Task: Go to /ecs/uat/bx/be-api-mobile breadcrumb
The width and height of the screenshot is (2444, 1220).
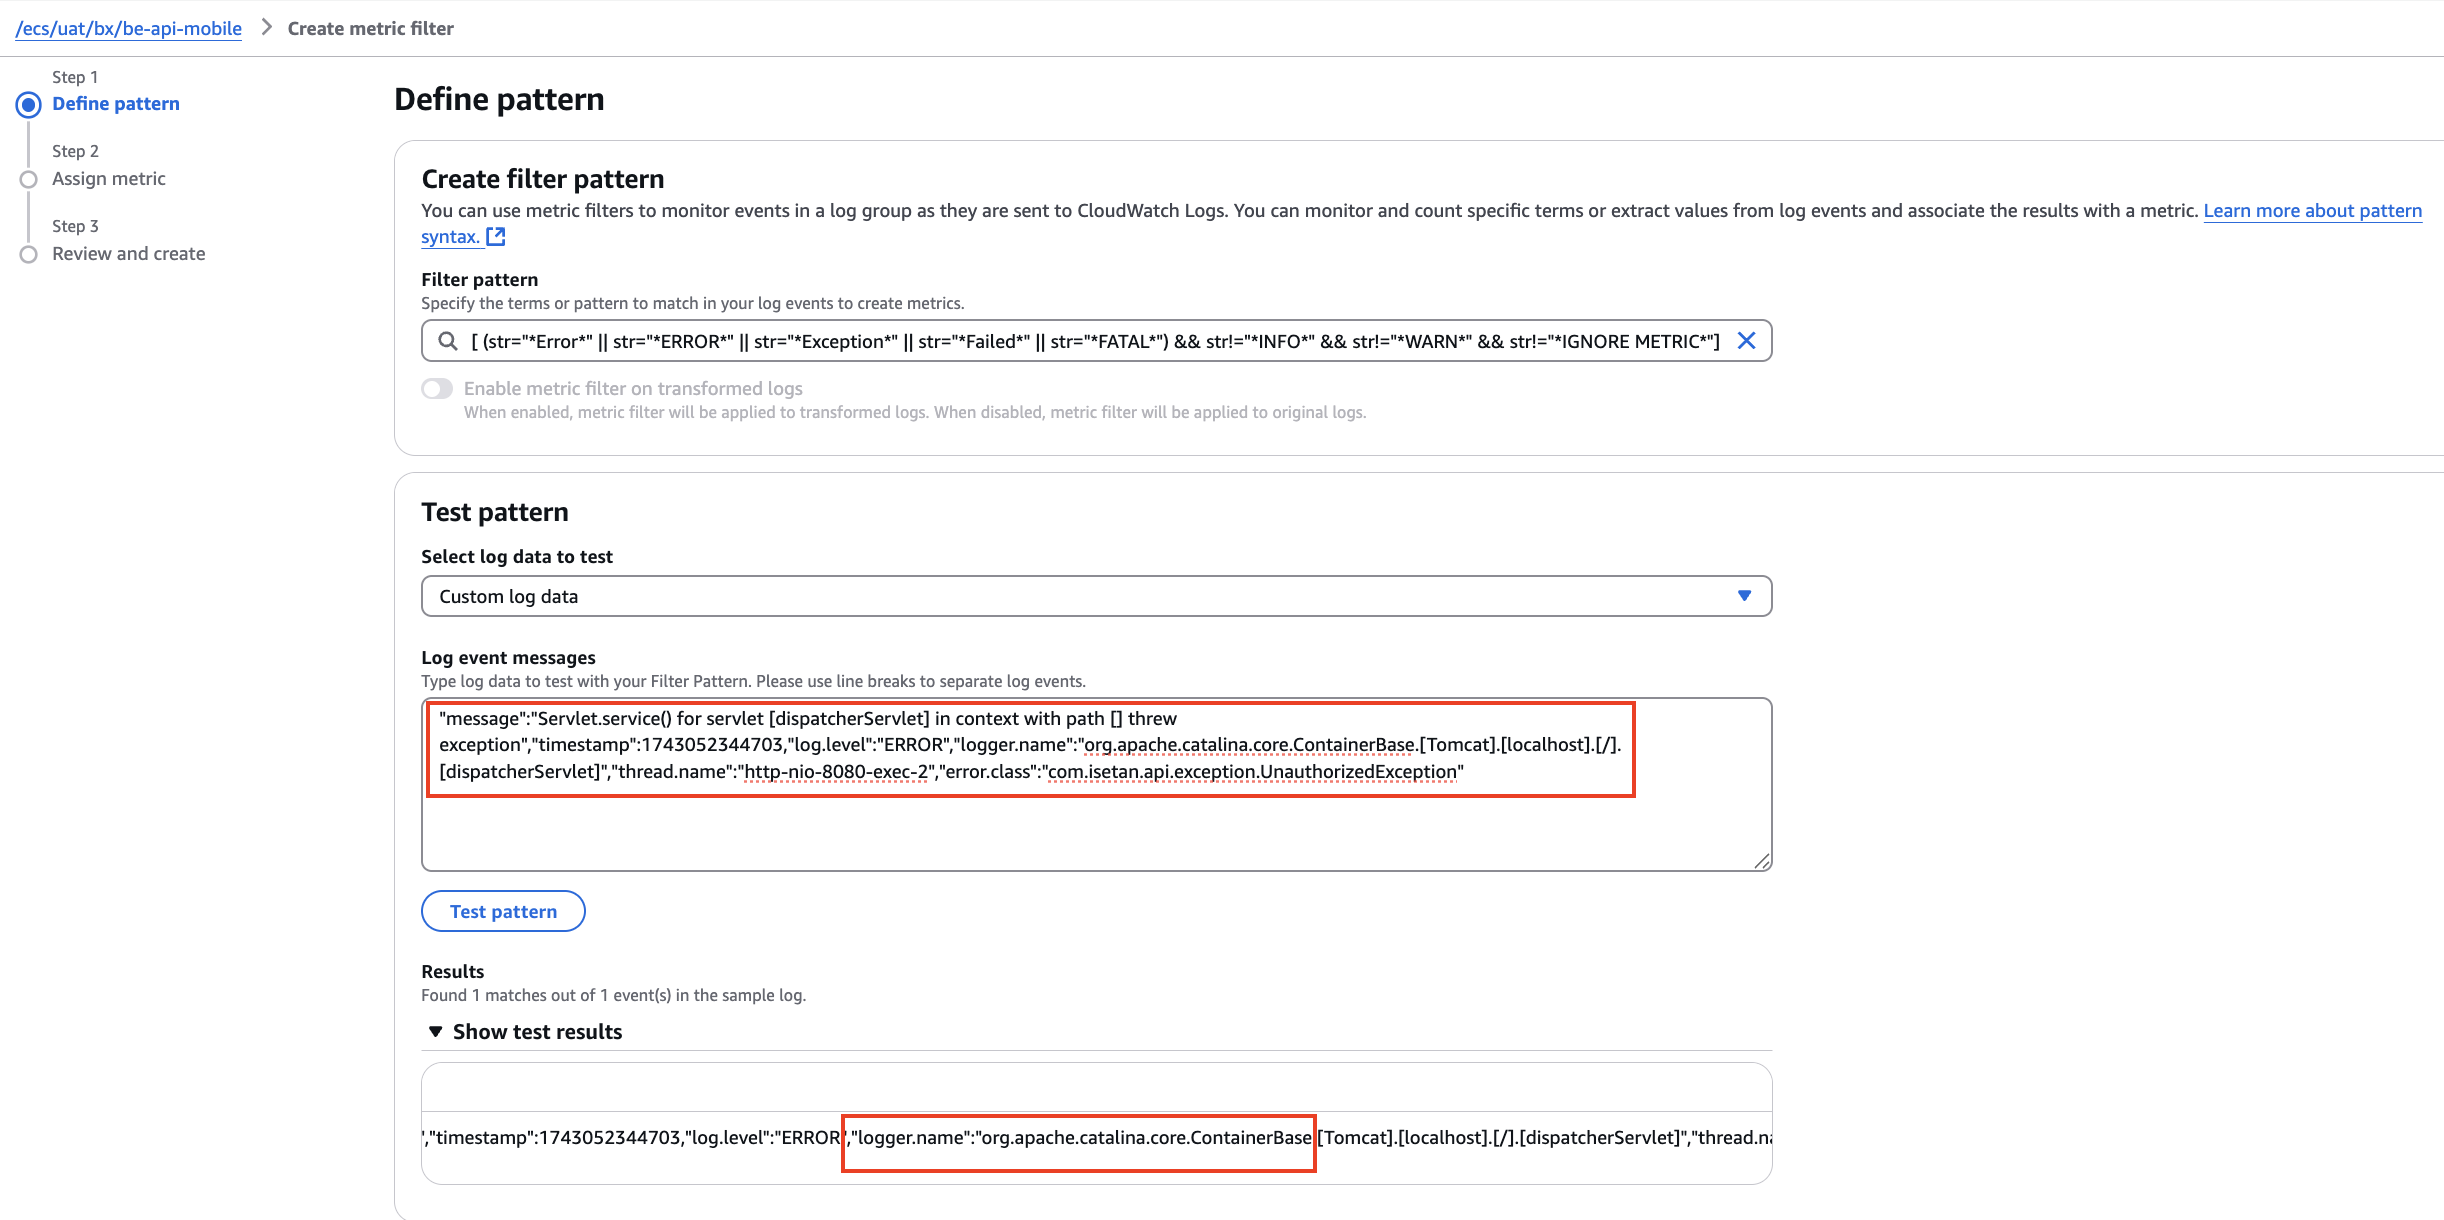Action: [x=129, y=28]
